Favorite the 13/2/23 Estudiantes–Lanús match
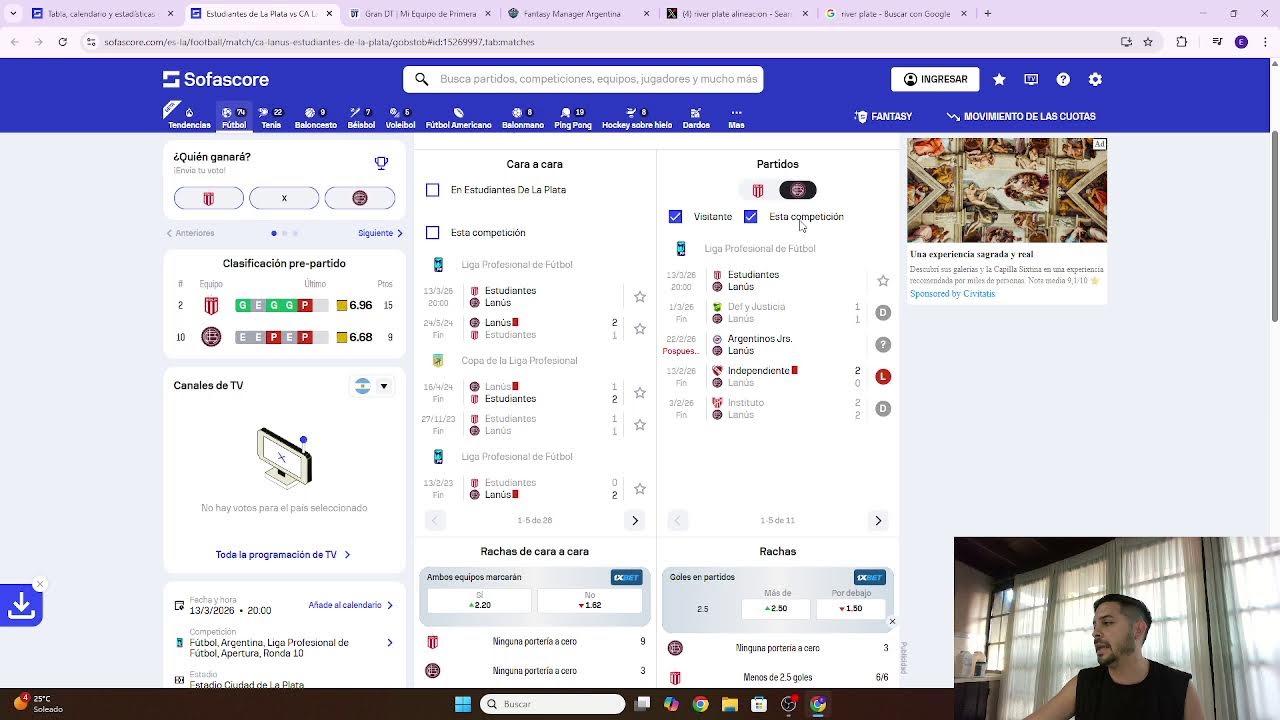Viewport: 1280px width, 720px height. tap(640, 489)
